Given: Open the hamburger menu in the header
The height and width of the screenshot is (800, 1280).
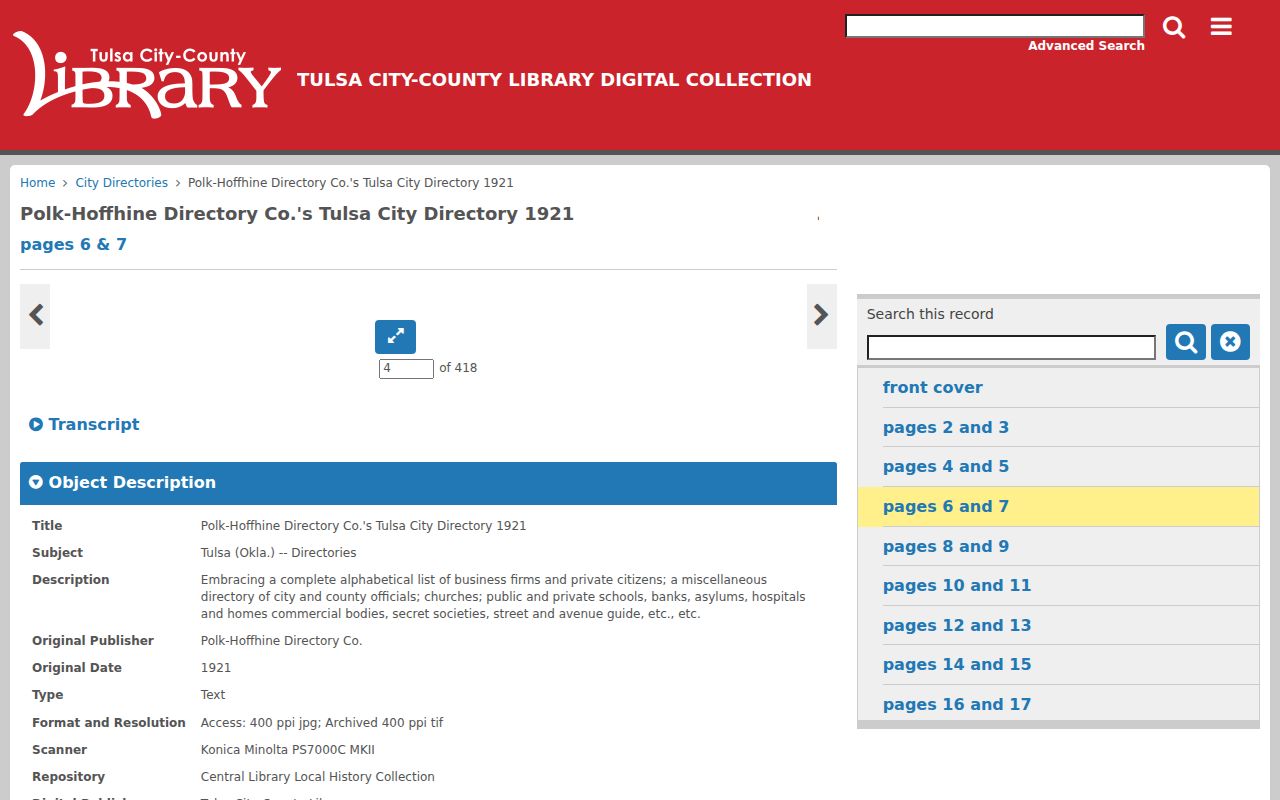Looking at the screenshot, I should pos(1221,27).
